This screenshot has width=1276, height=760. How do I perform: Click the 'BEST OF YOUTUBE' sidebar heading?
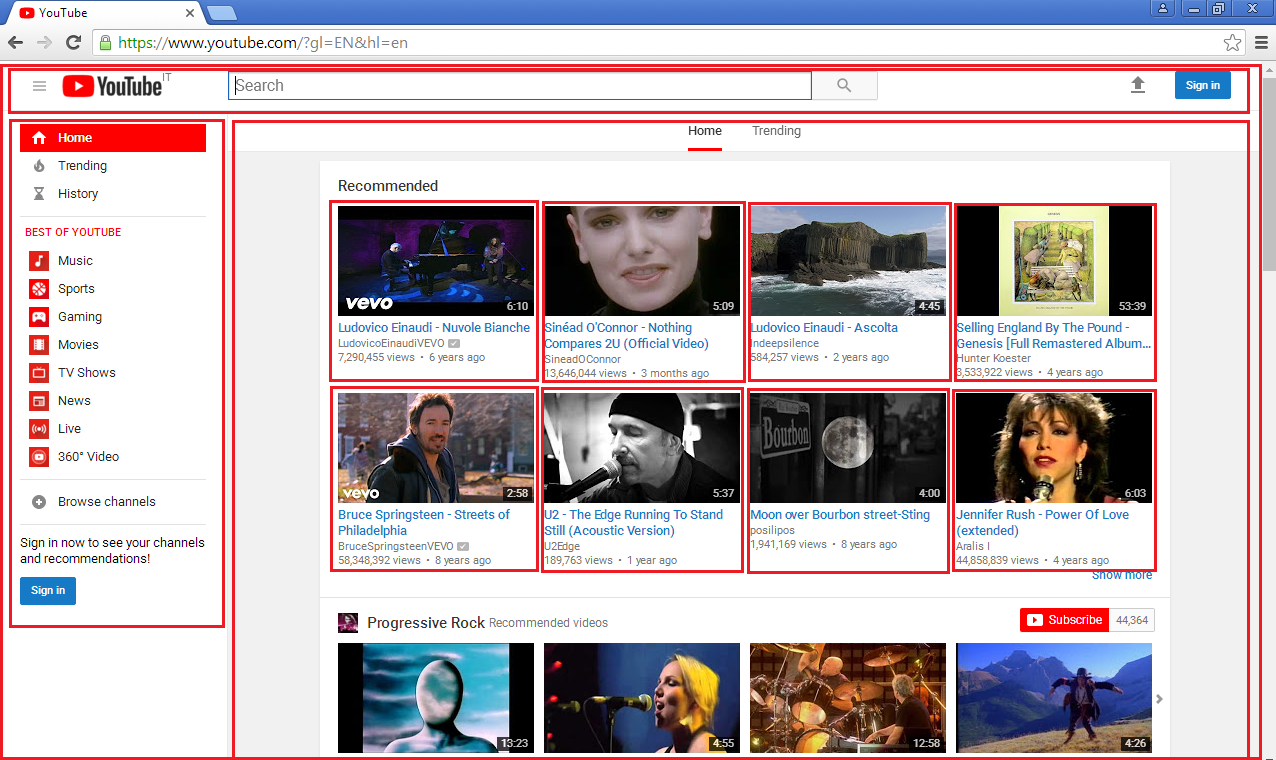coord(73,232)
